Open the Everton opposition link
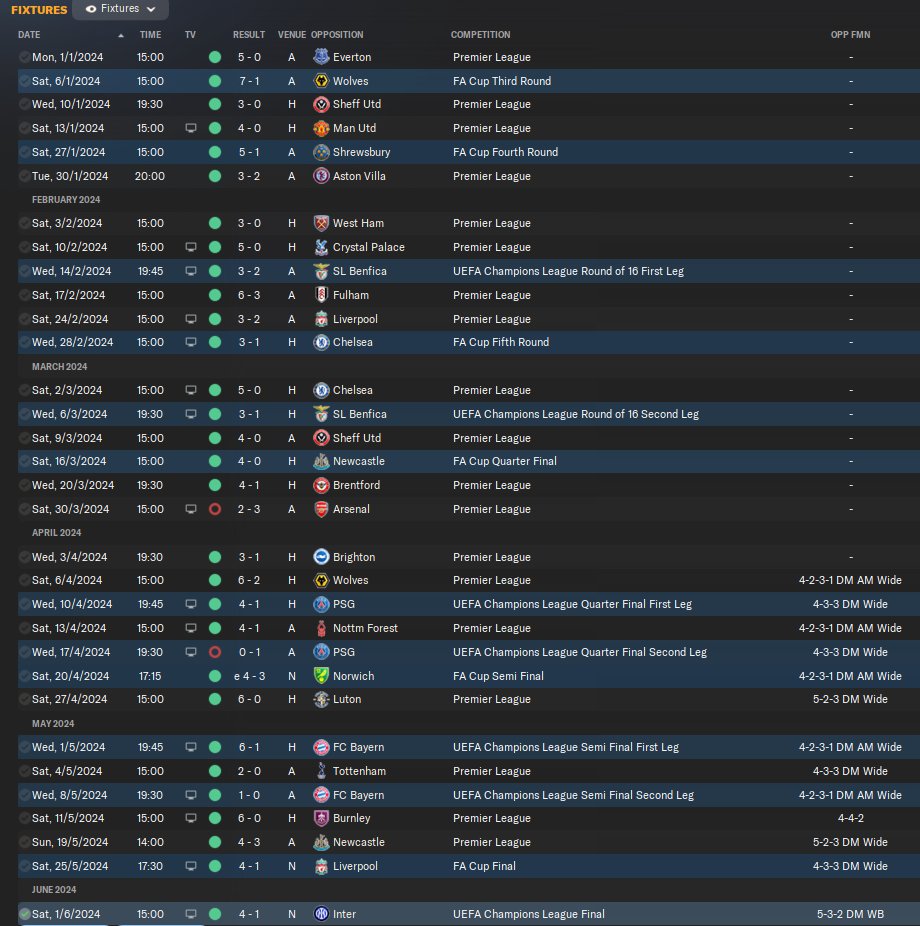Screen dimensions: 920x926 [352, 57]
